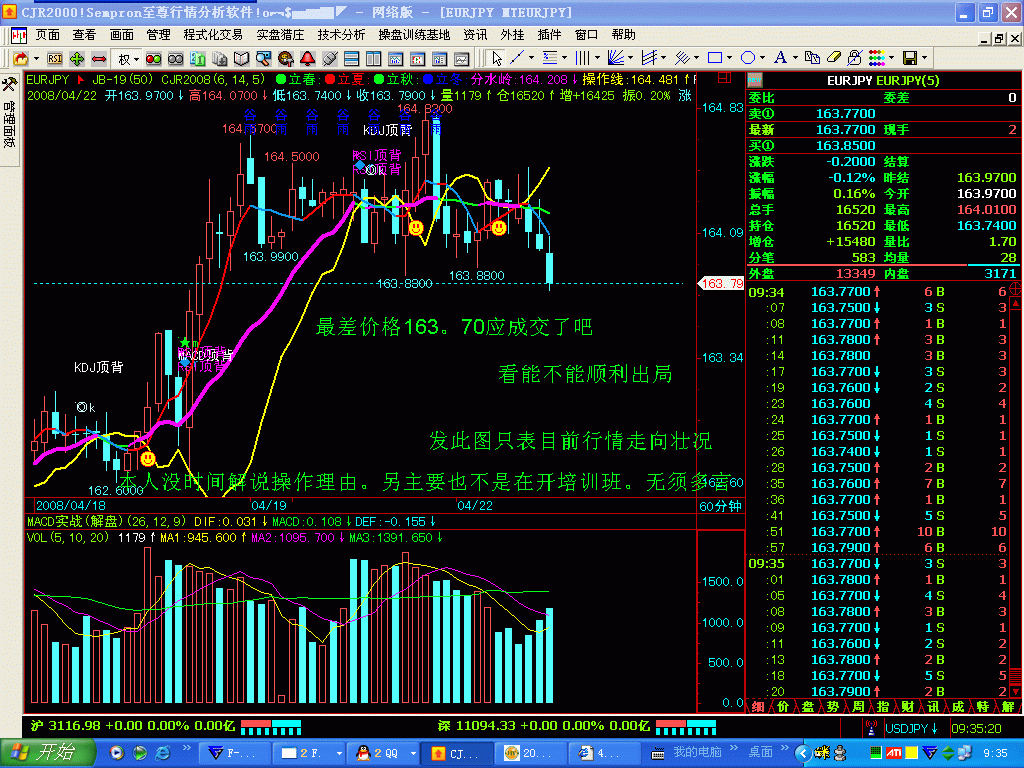The height and width of the screenshot is (768, 1024).
Task: Click the vertical split window layout icon
Action: click(374, 59)
